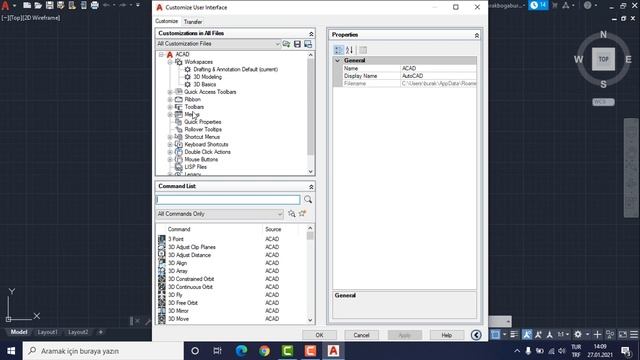Open the All Commands Only filter dropdown
Viewport: 640px width, 360px height.
pos(220,214)
